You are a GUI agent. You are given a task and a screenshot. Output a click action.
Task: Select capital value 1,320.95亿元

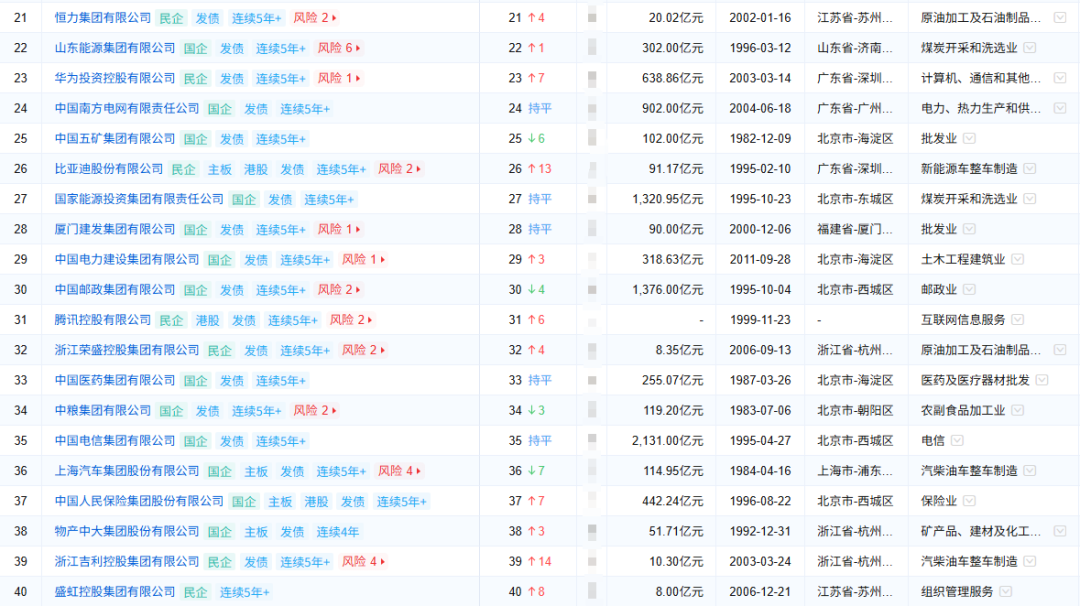(667, 200)
